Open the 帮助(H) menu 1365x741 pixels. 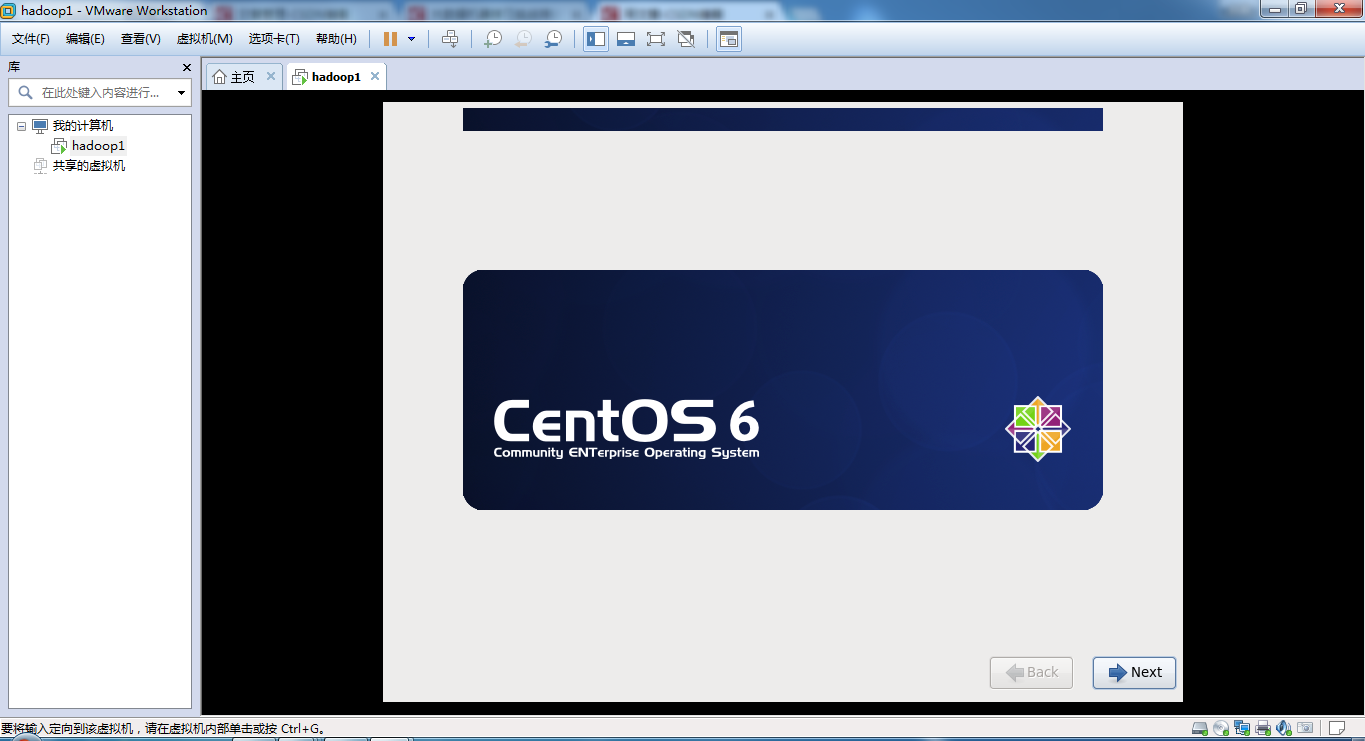point(336,39)
